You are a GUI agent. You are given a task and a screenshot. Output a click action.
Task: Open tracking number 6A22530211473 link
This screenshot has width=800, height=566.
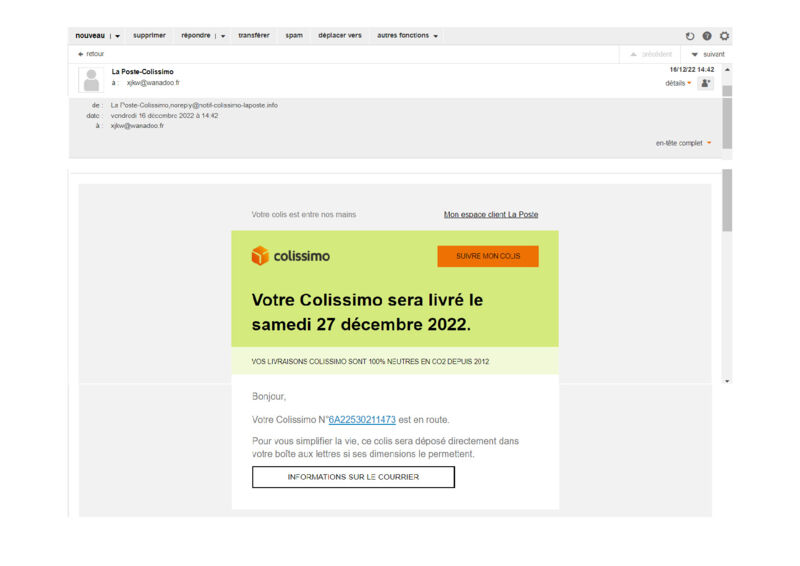tap(362, 420)
